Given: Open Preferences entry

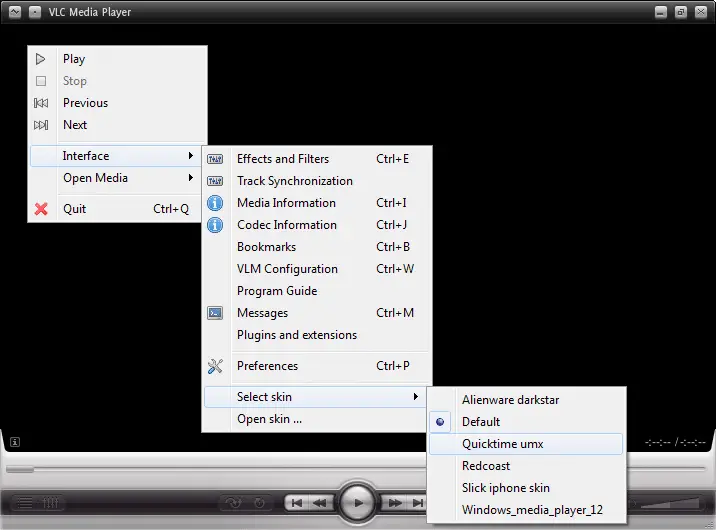Looking at the screenshot, I should (x=317, y=366).
